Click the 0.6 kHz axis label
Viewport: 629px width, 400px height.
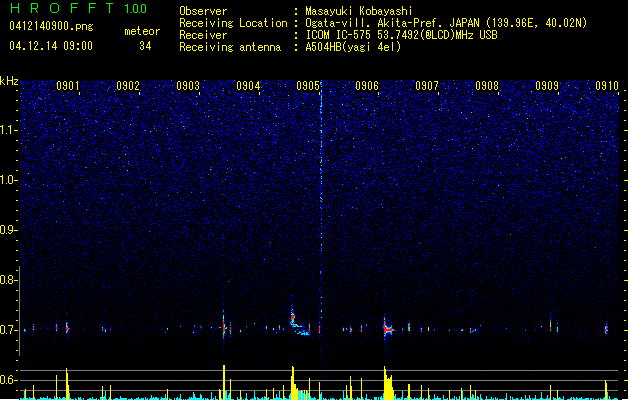(9, 380)
